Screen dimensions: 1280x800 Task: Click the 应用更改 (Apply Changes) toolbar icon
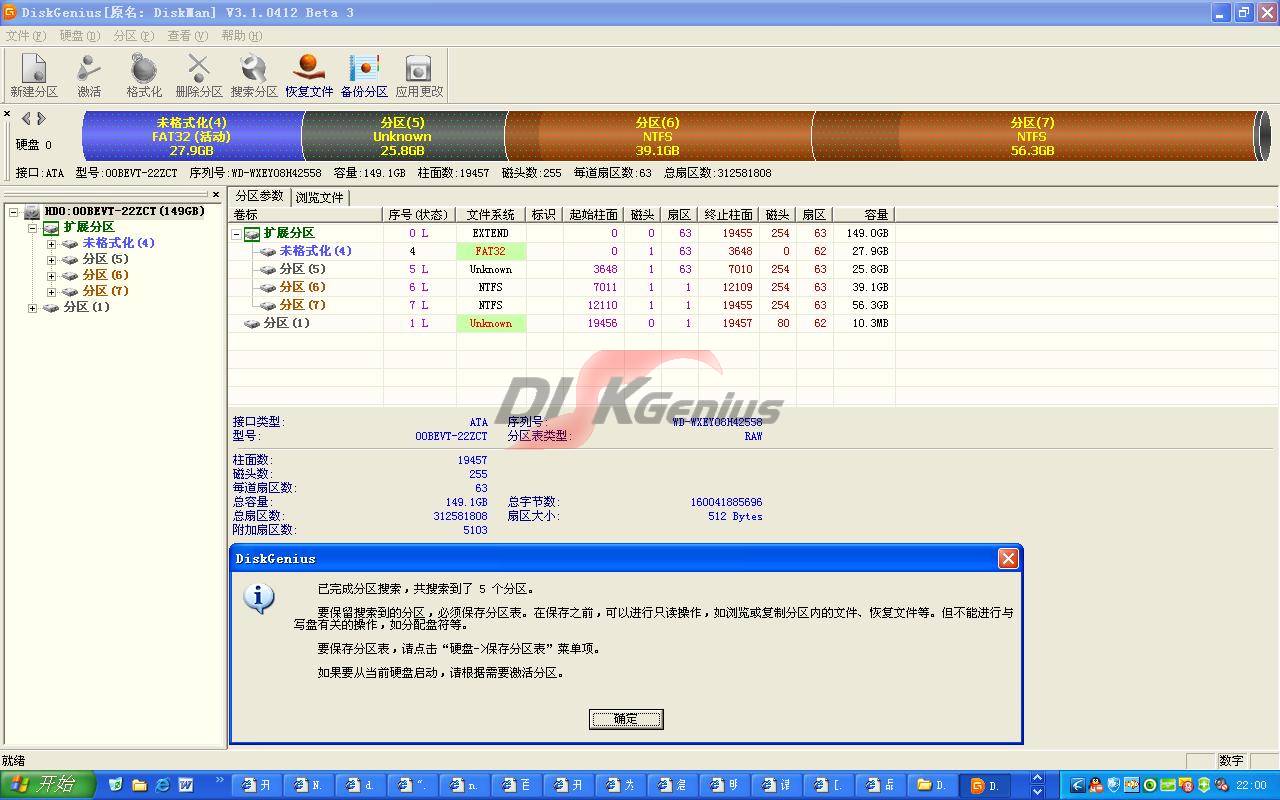pyautogui.click(x=419, y=75)
